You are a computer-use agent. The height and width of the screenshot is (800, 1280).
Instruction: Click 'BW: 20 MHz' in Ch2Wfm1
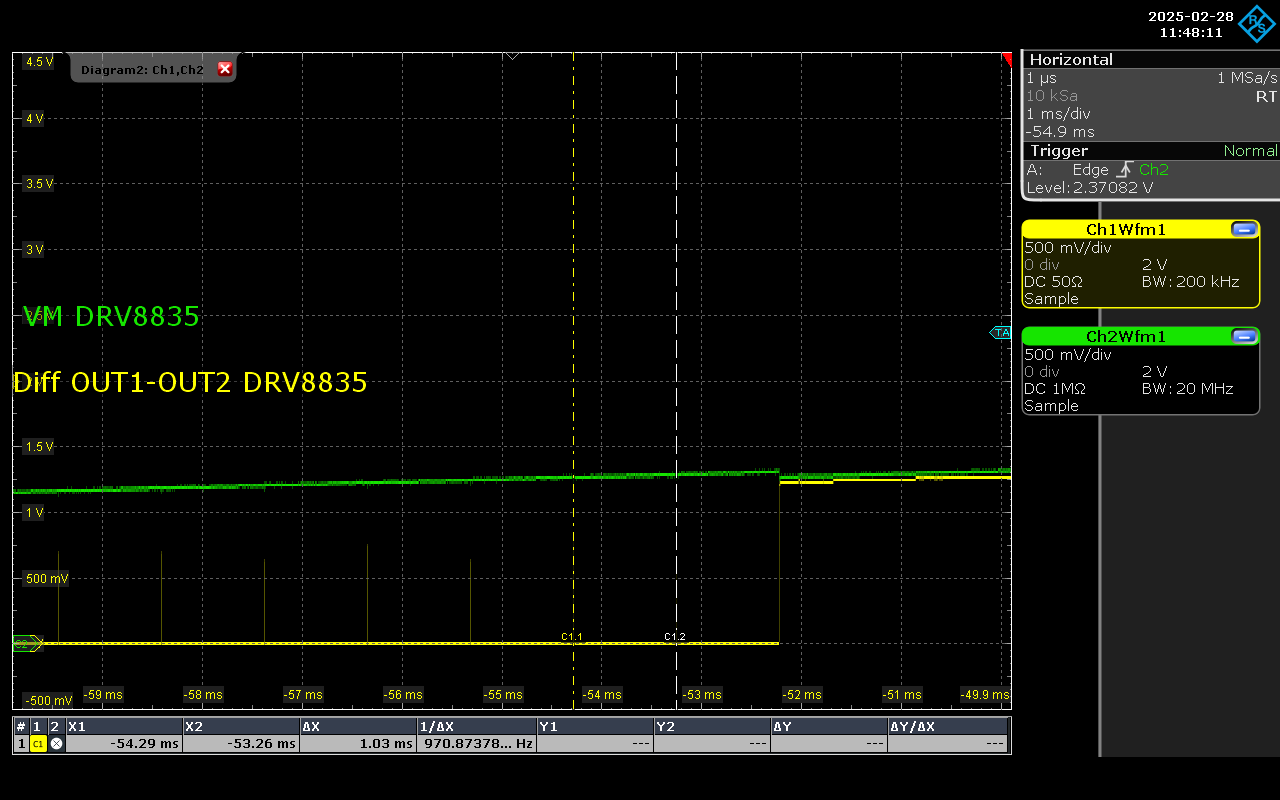(x=1188, y=389)
